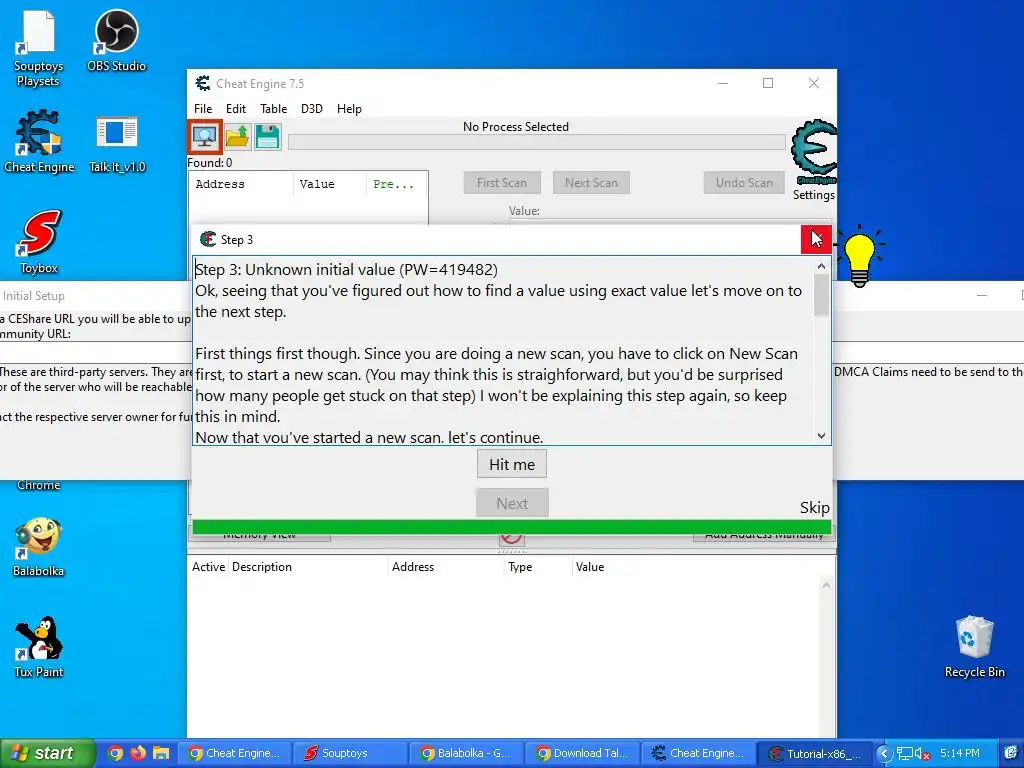Switch to Download Tal... taskbar item
1024x768 pixels.
[x=582, y=753]
